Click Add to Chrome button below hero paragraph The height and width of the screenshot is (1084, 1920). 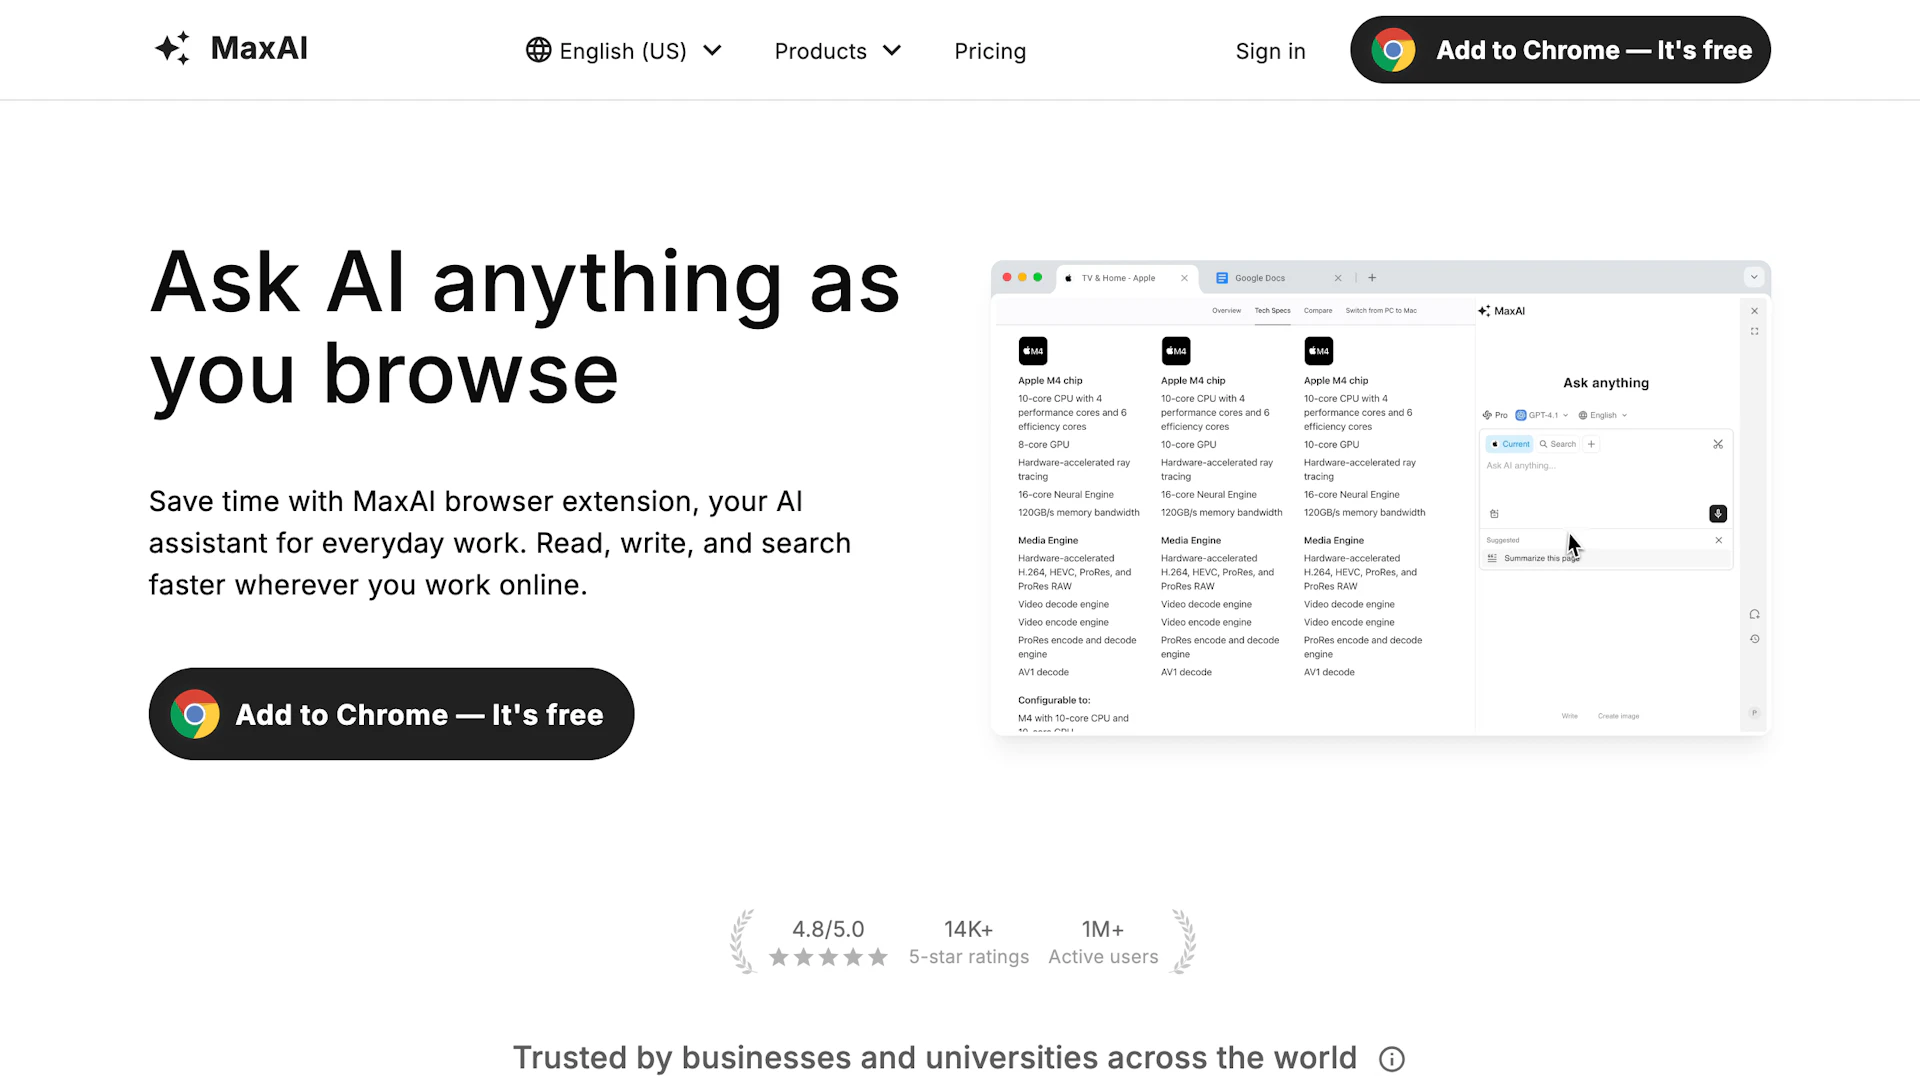coord(391,714)
